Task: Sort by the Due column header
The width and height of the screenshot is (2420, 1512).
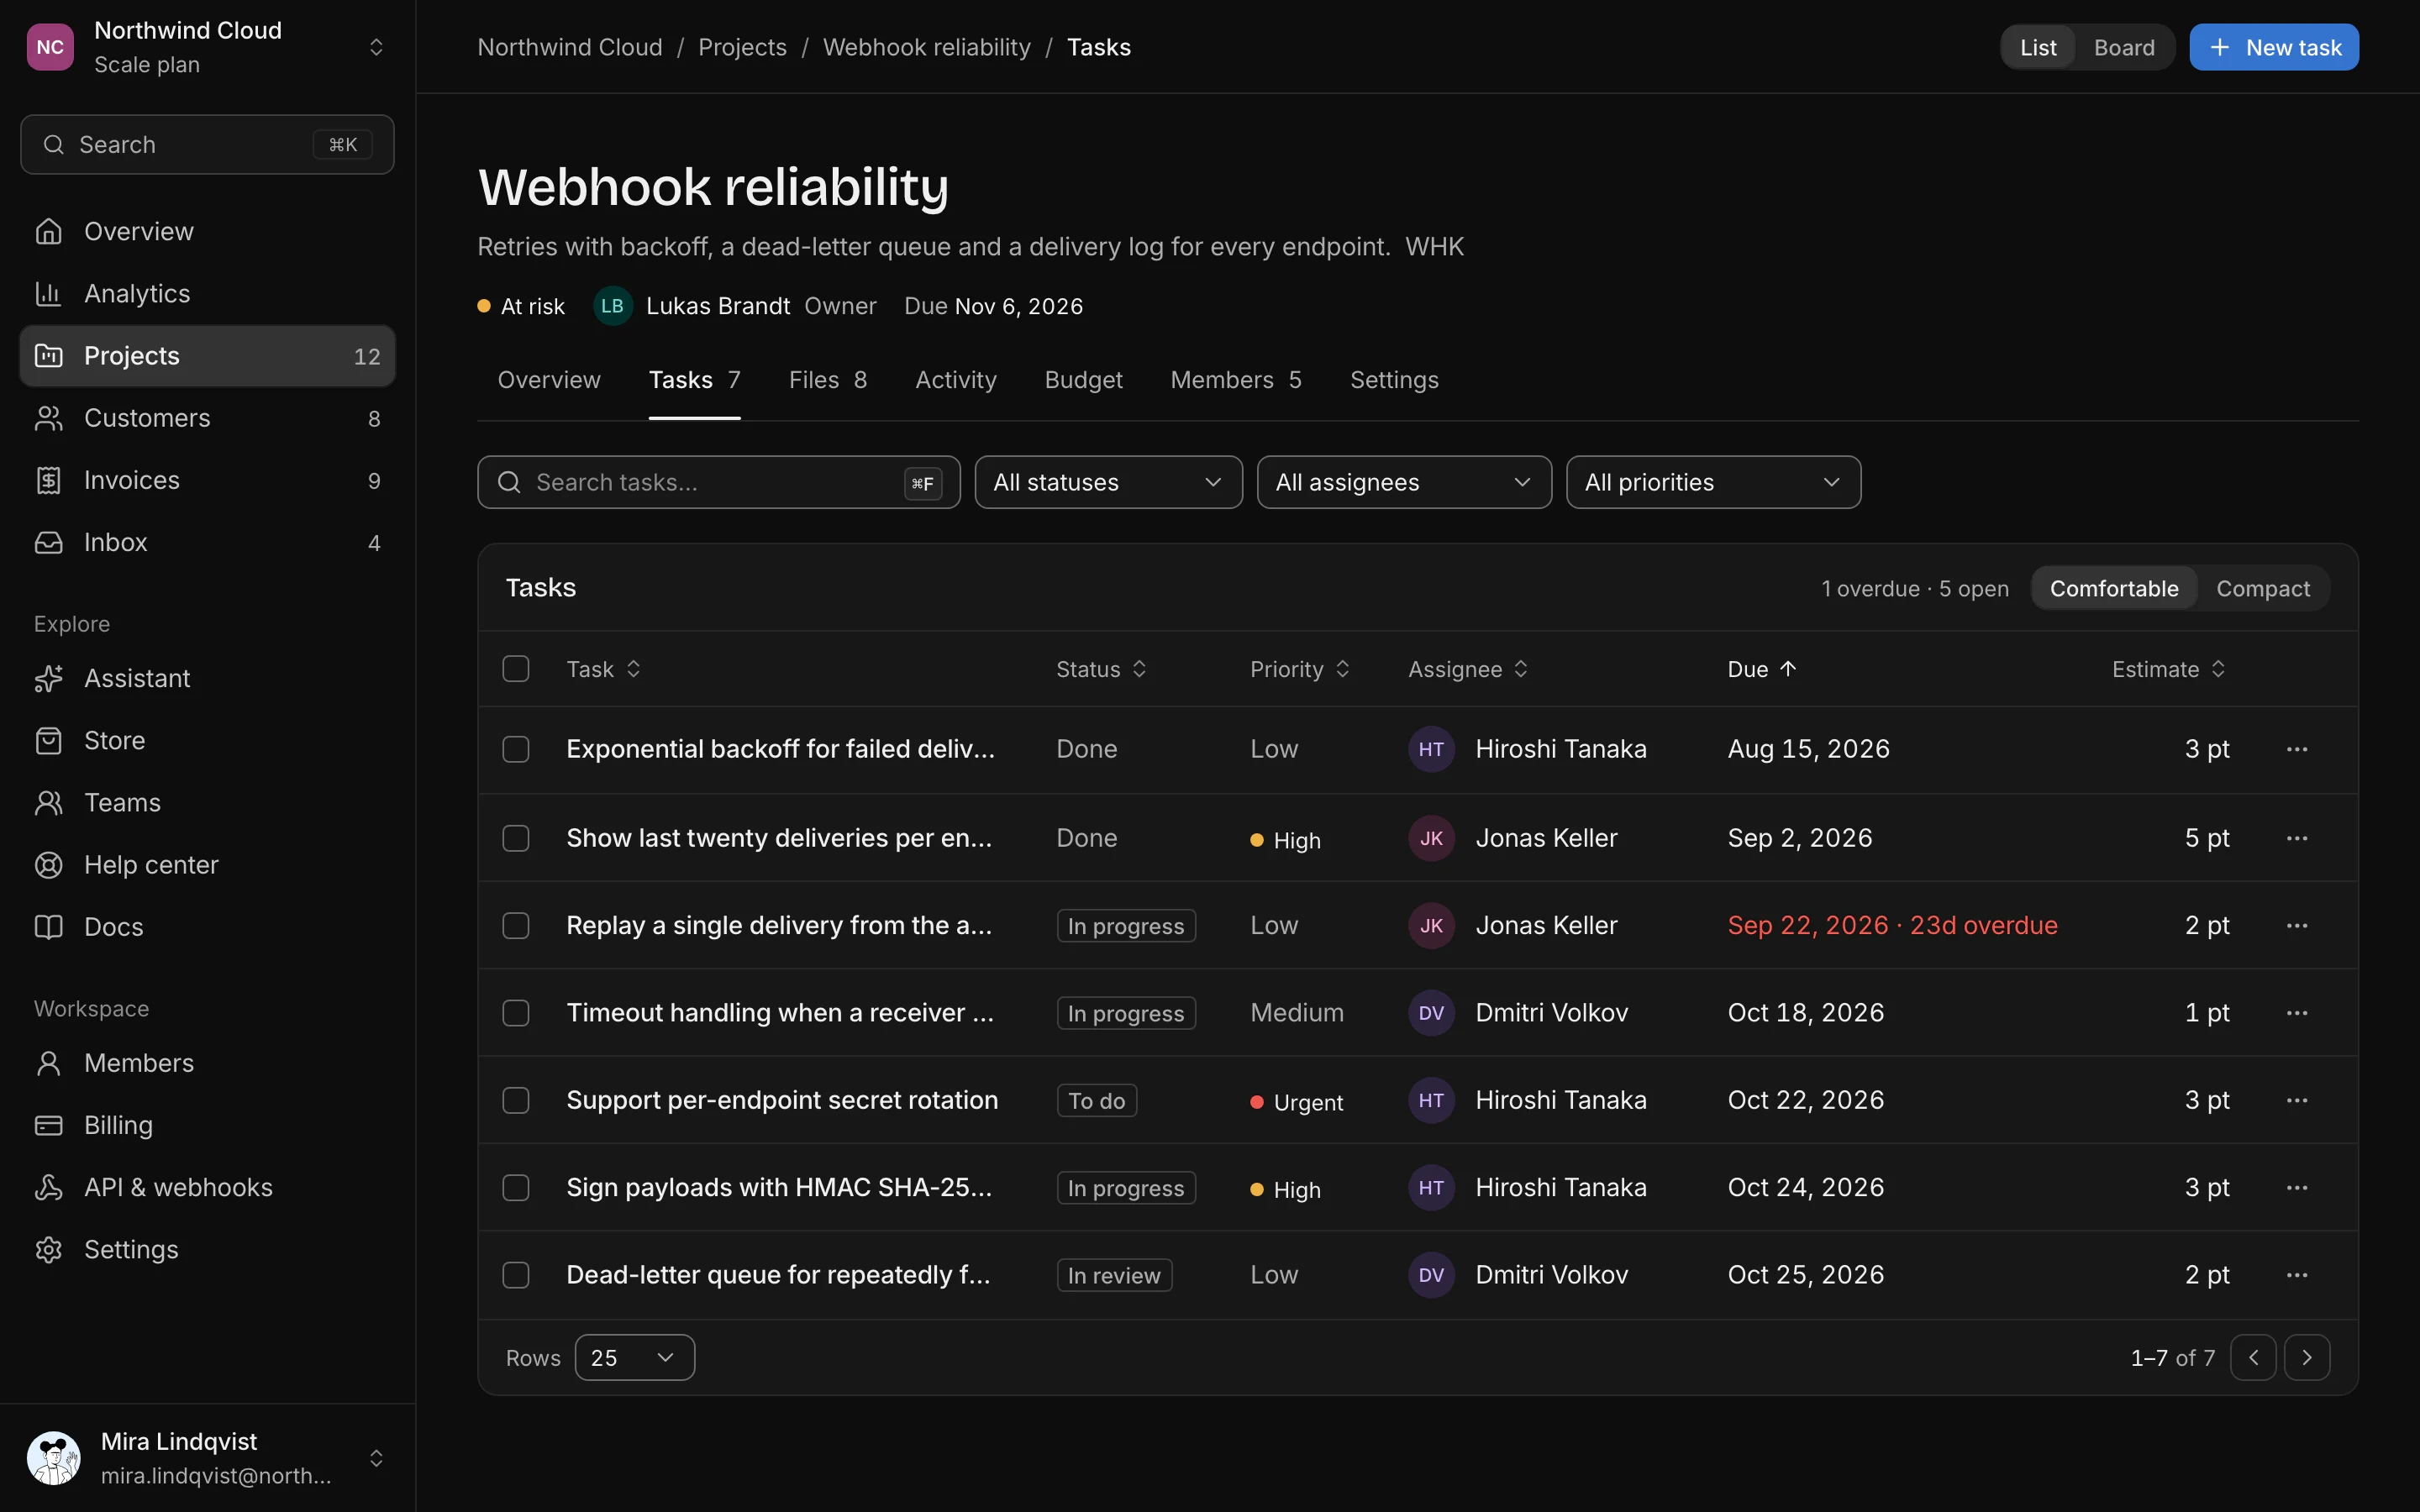Action: click(x=1761, y=669)
